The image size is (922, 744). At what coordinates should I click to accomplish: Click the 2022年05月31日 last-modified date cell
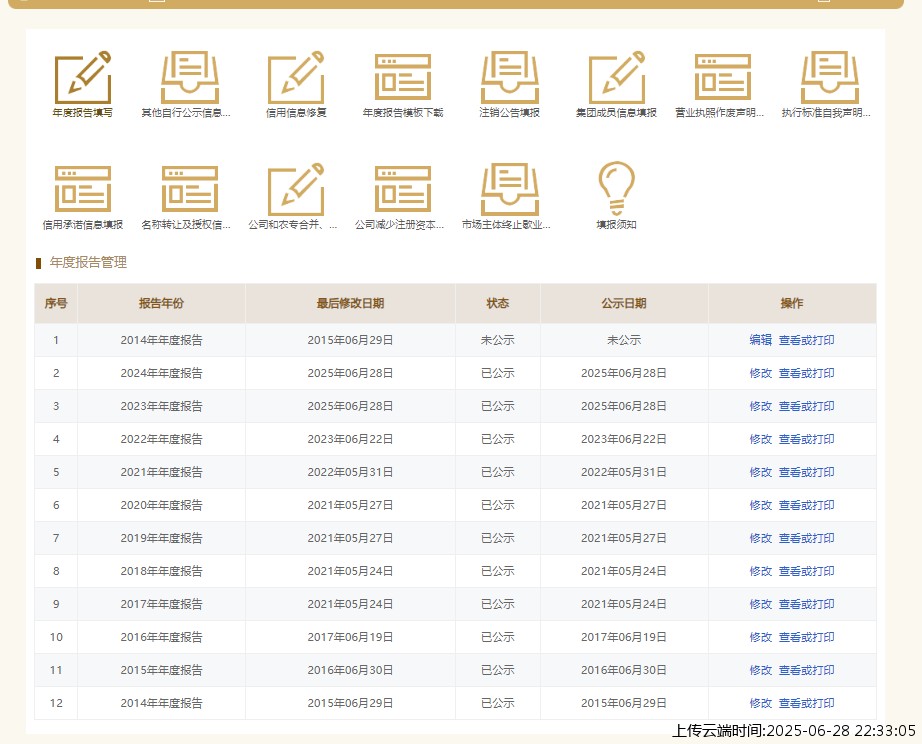(x=350, y=472)
